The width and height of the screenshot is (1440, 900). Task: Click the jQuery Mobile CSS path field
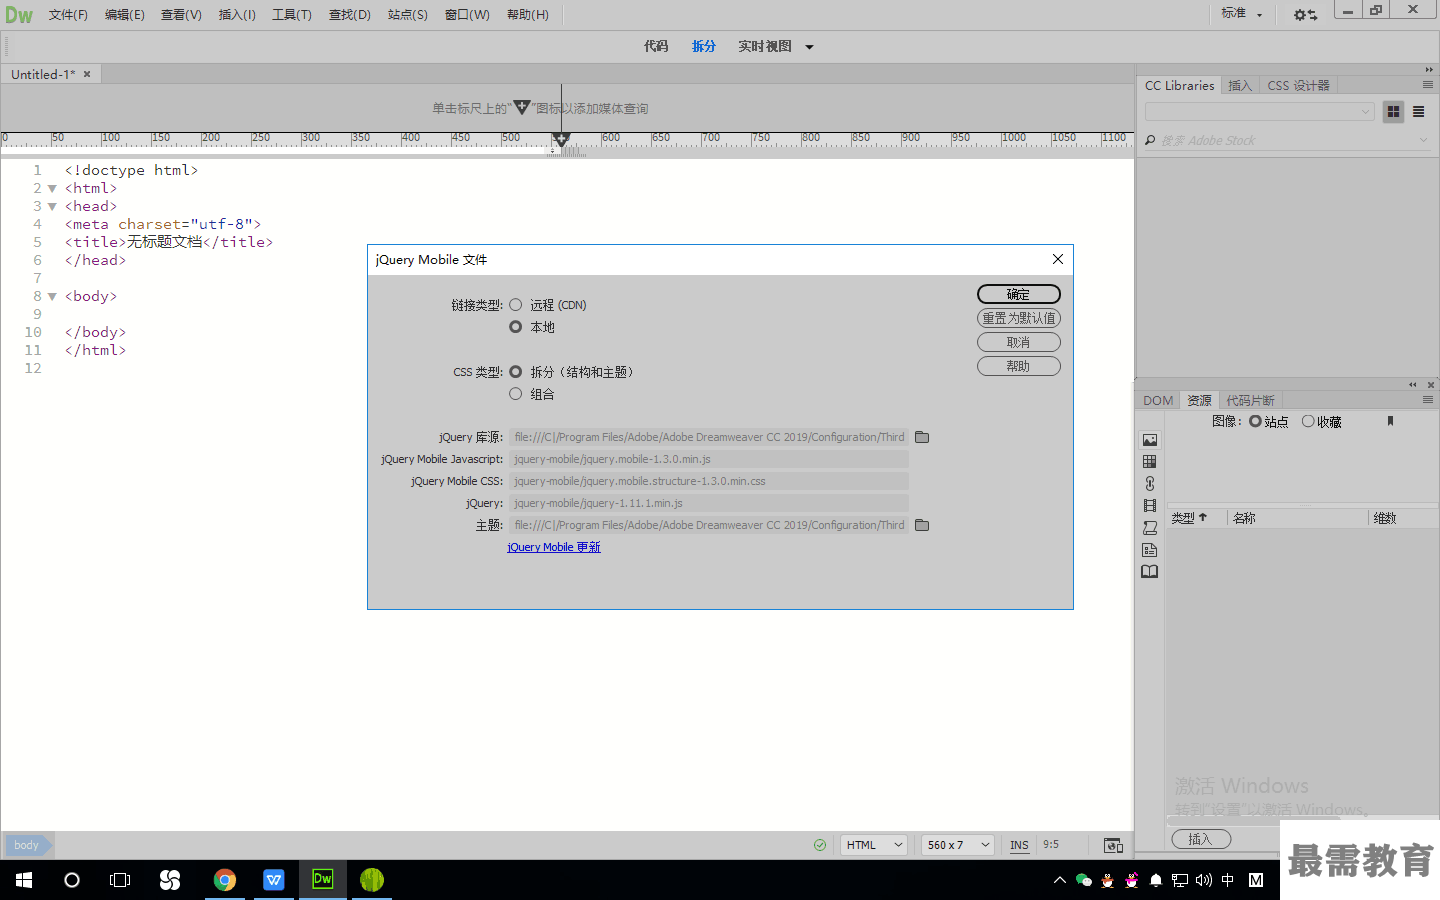coord(709,481)
